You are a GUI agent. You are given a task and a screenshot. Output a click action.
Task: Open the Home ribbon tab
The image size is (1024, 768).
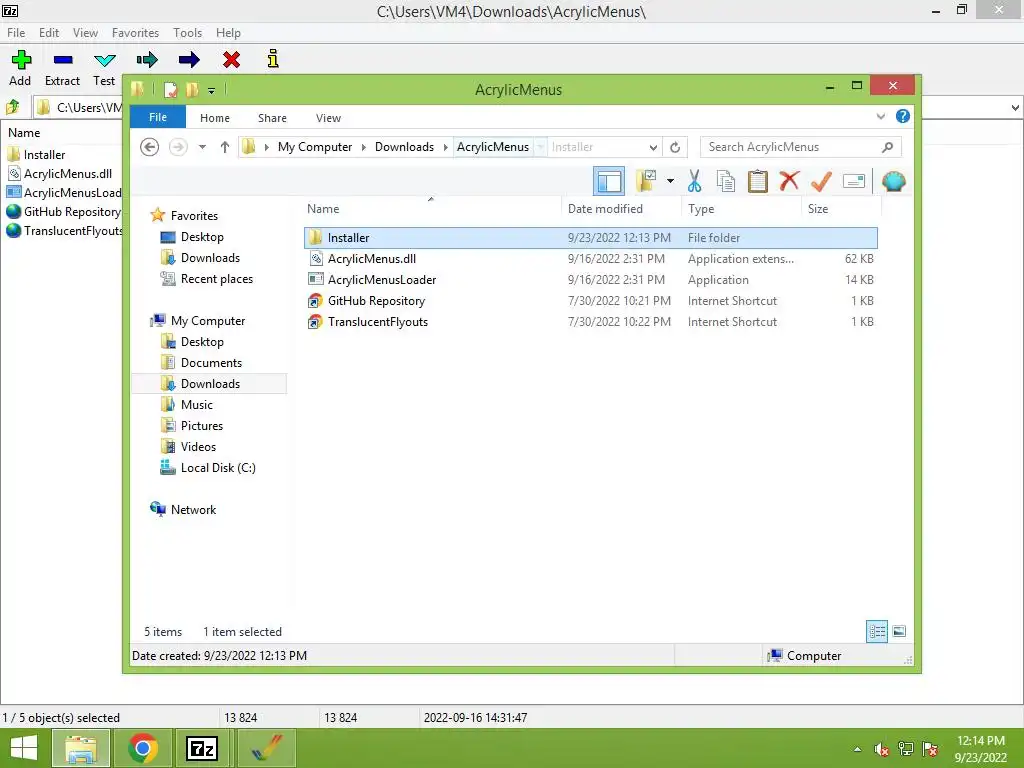coord(215,118)
